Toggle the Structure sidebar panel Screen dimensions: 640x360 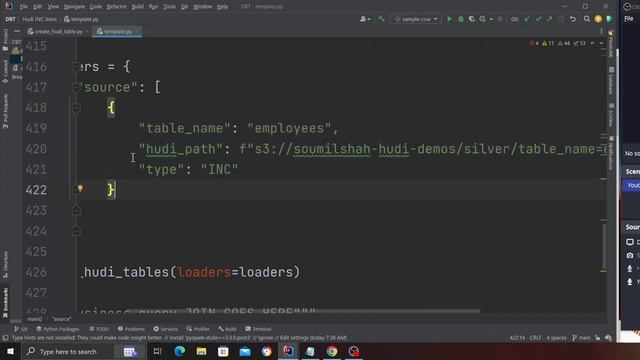coord(5,265)
